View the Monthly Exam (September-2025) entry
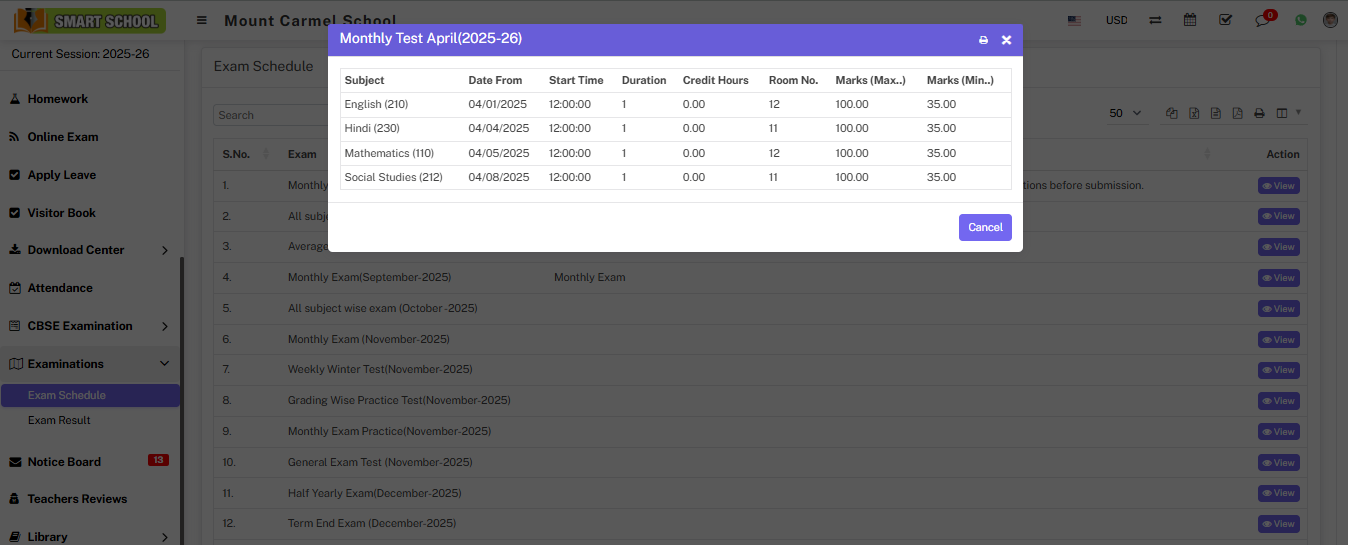The height and width of the screenshot is (545, 1348). point(1278,278)
